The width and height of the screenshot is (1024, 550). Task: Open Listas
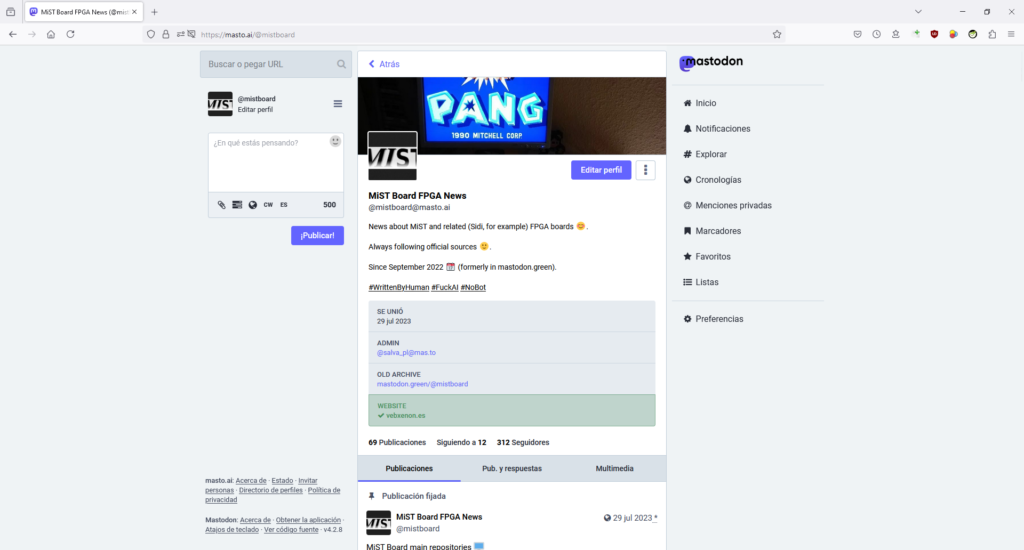[x=701, y=282]
